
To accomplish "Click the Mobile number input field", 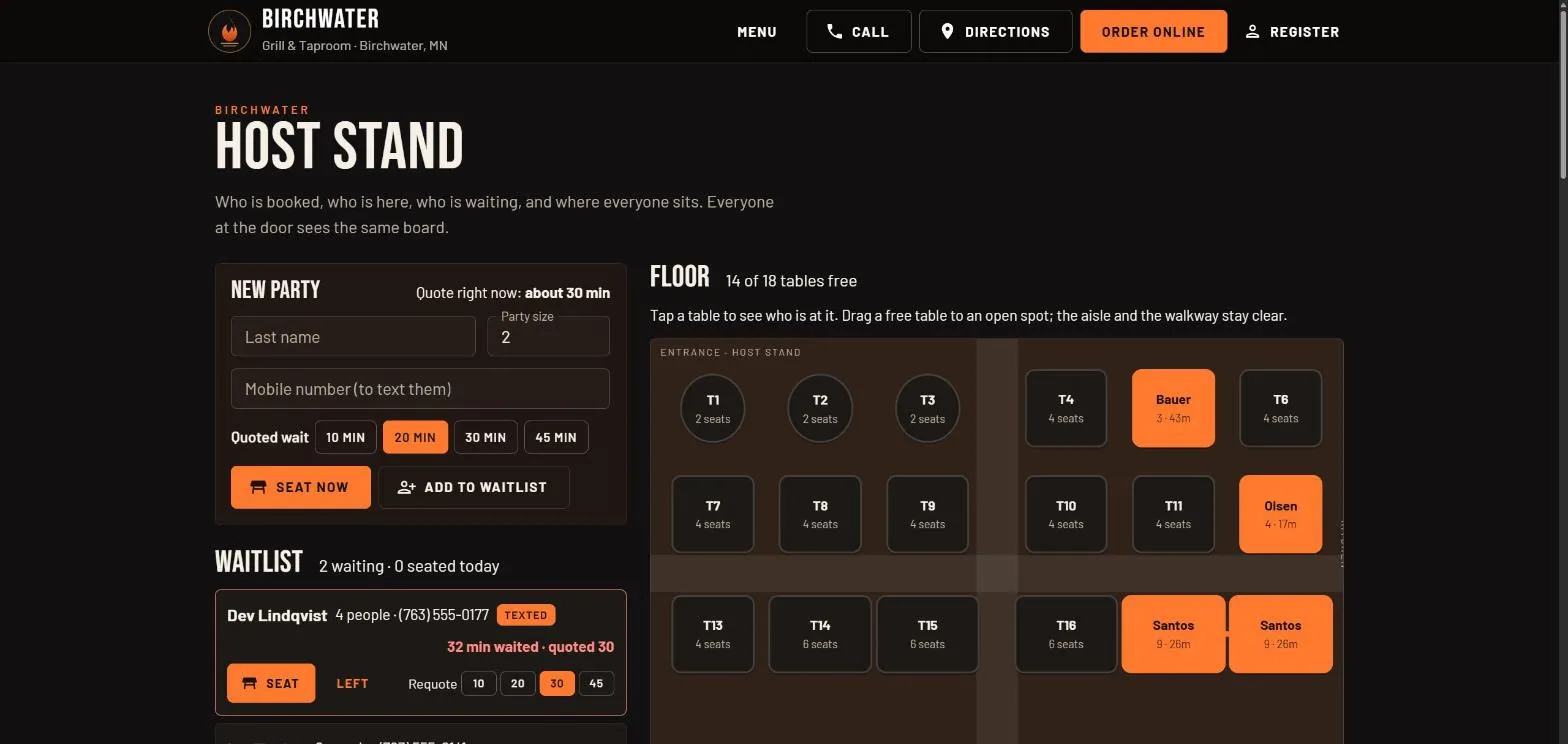I will [420, 388].
